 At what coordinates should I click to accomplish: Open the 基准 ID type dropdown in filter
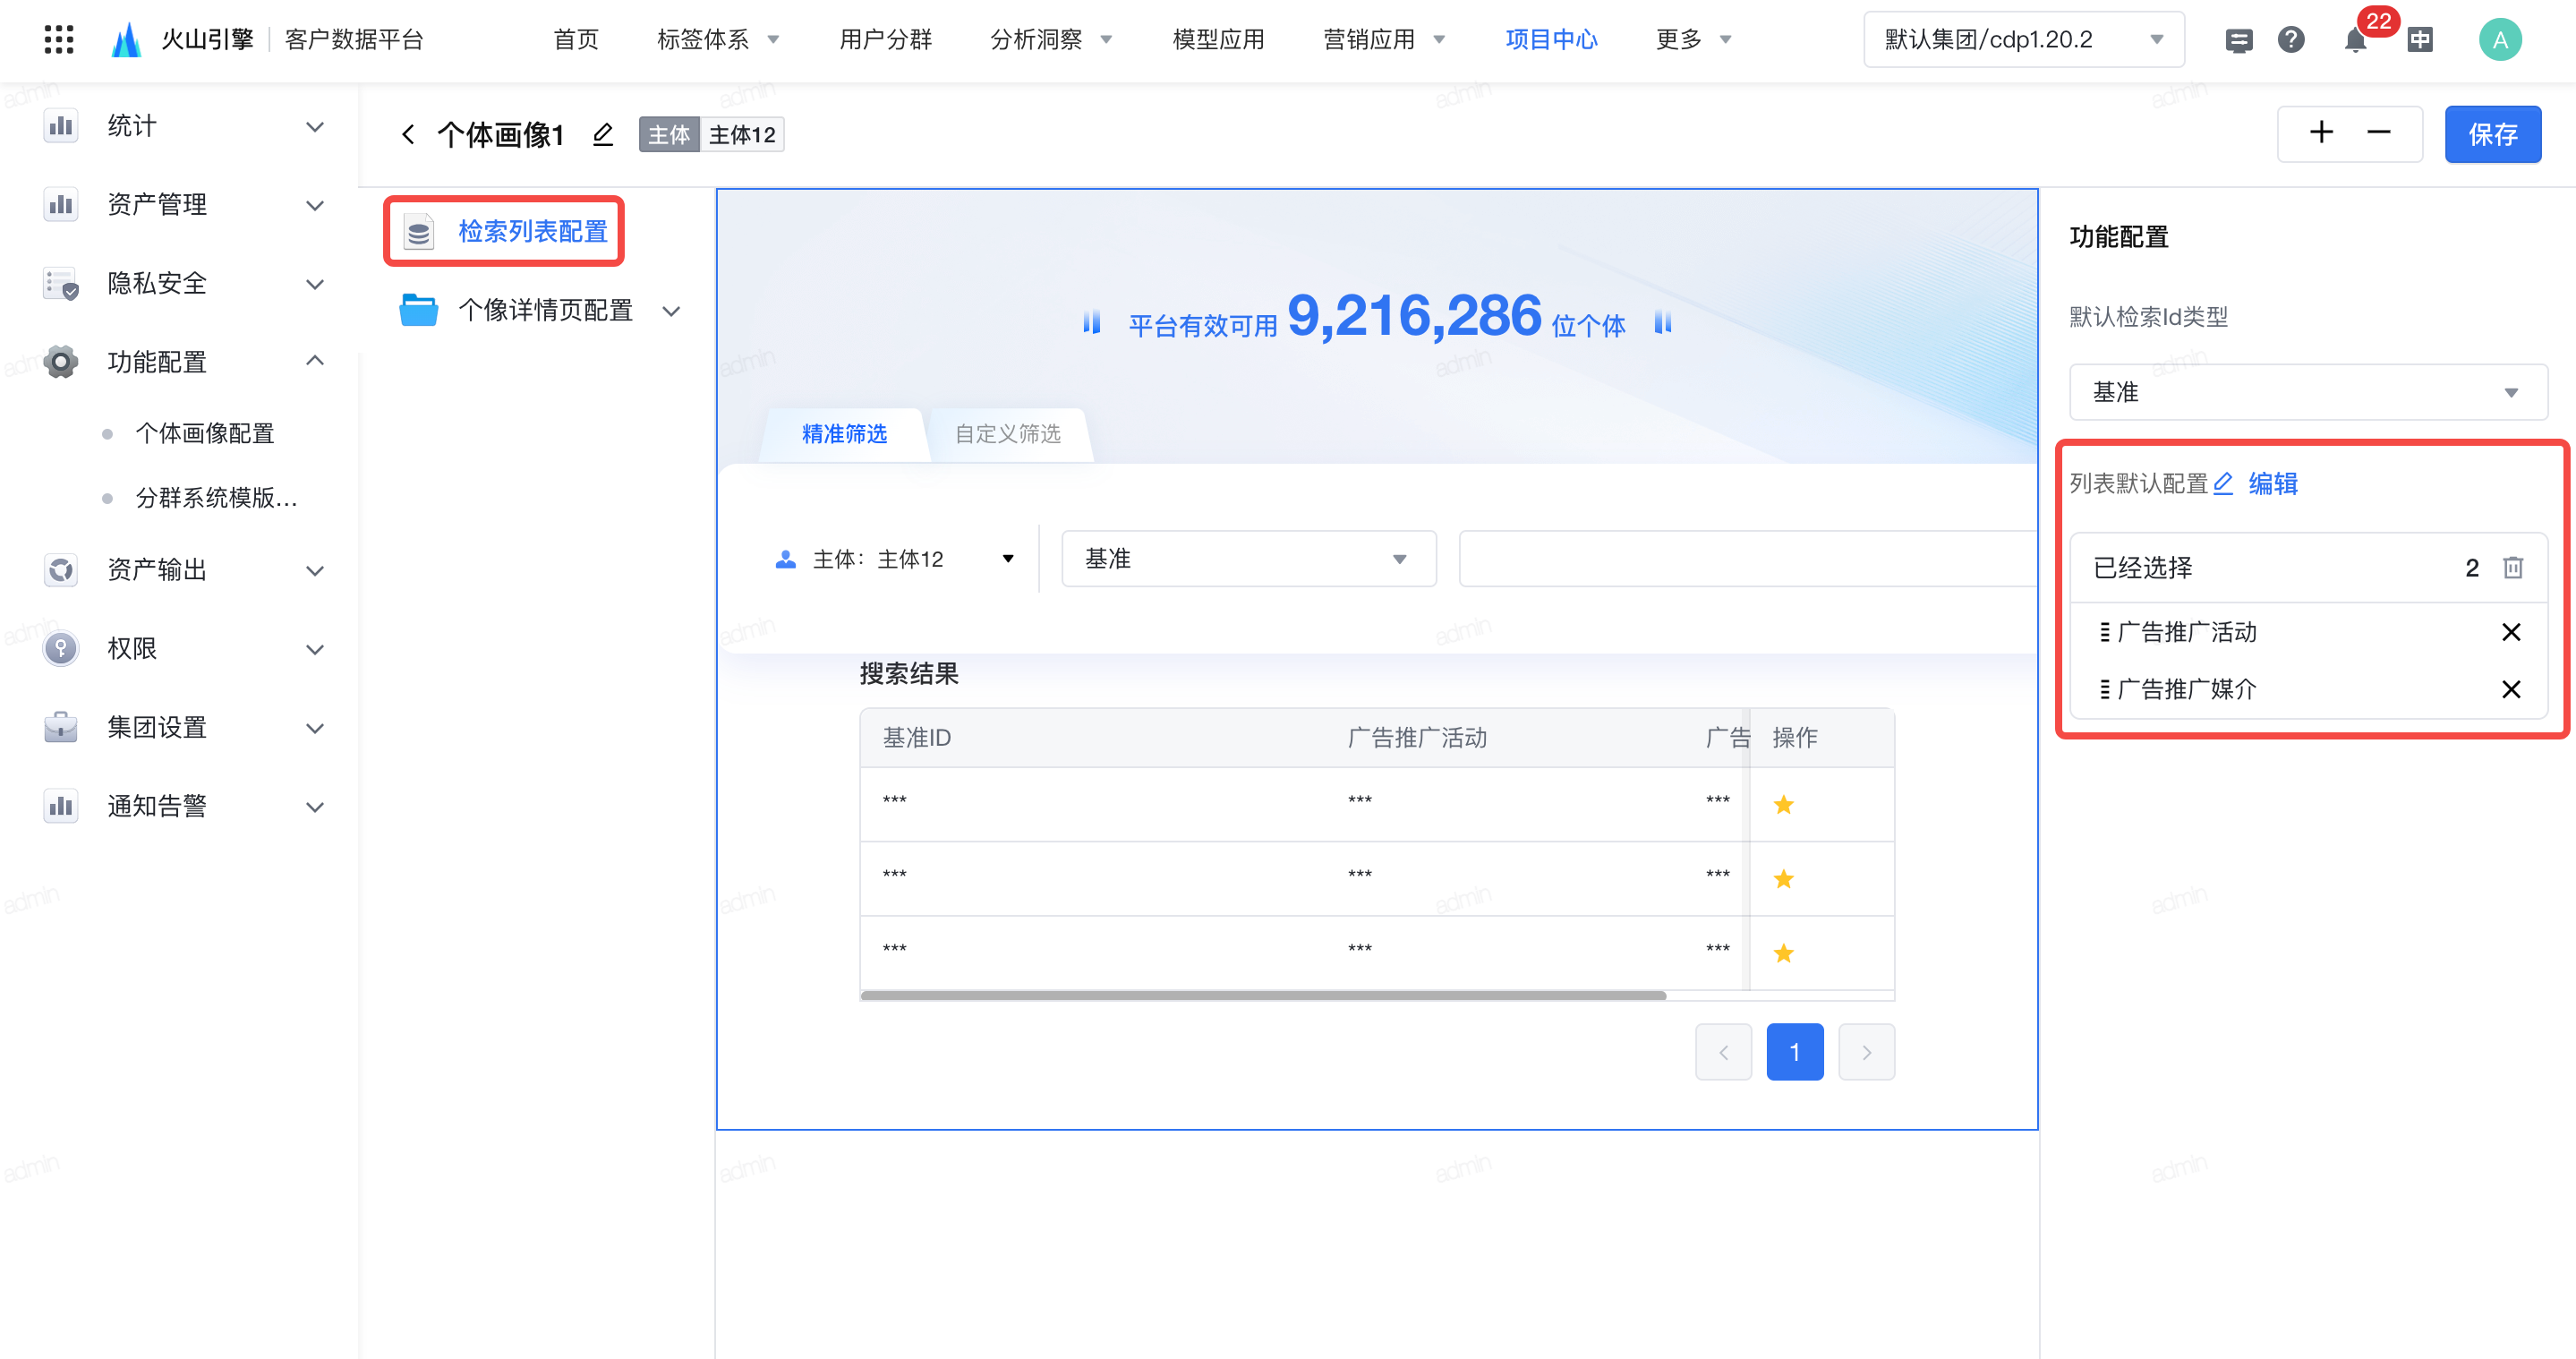coord(1248,559)
